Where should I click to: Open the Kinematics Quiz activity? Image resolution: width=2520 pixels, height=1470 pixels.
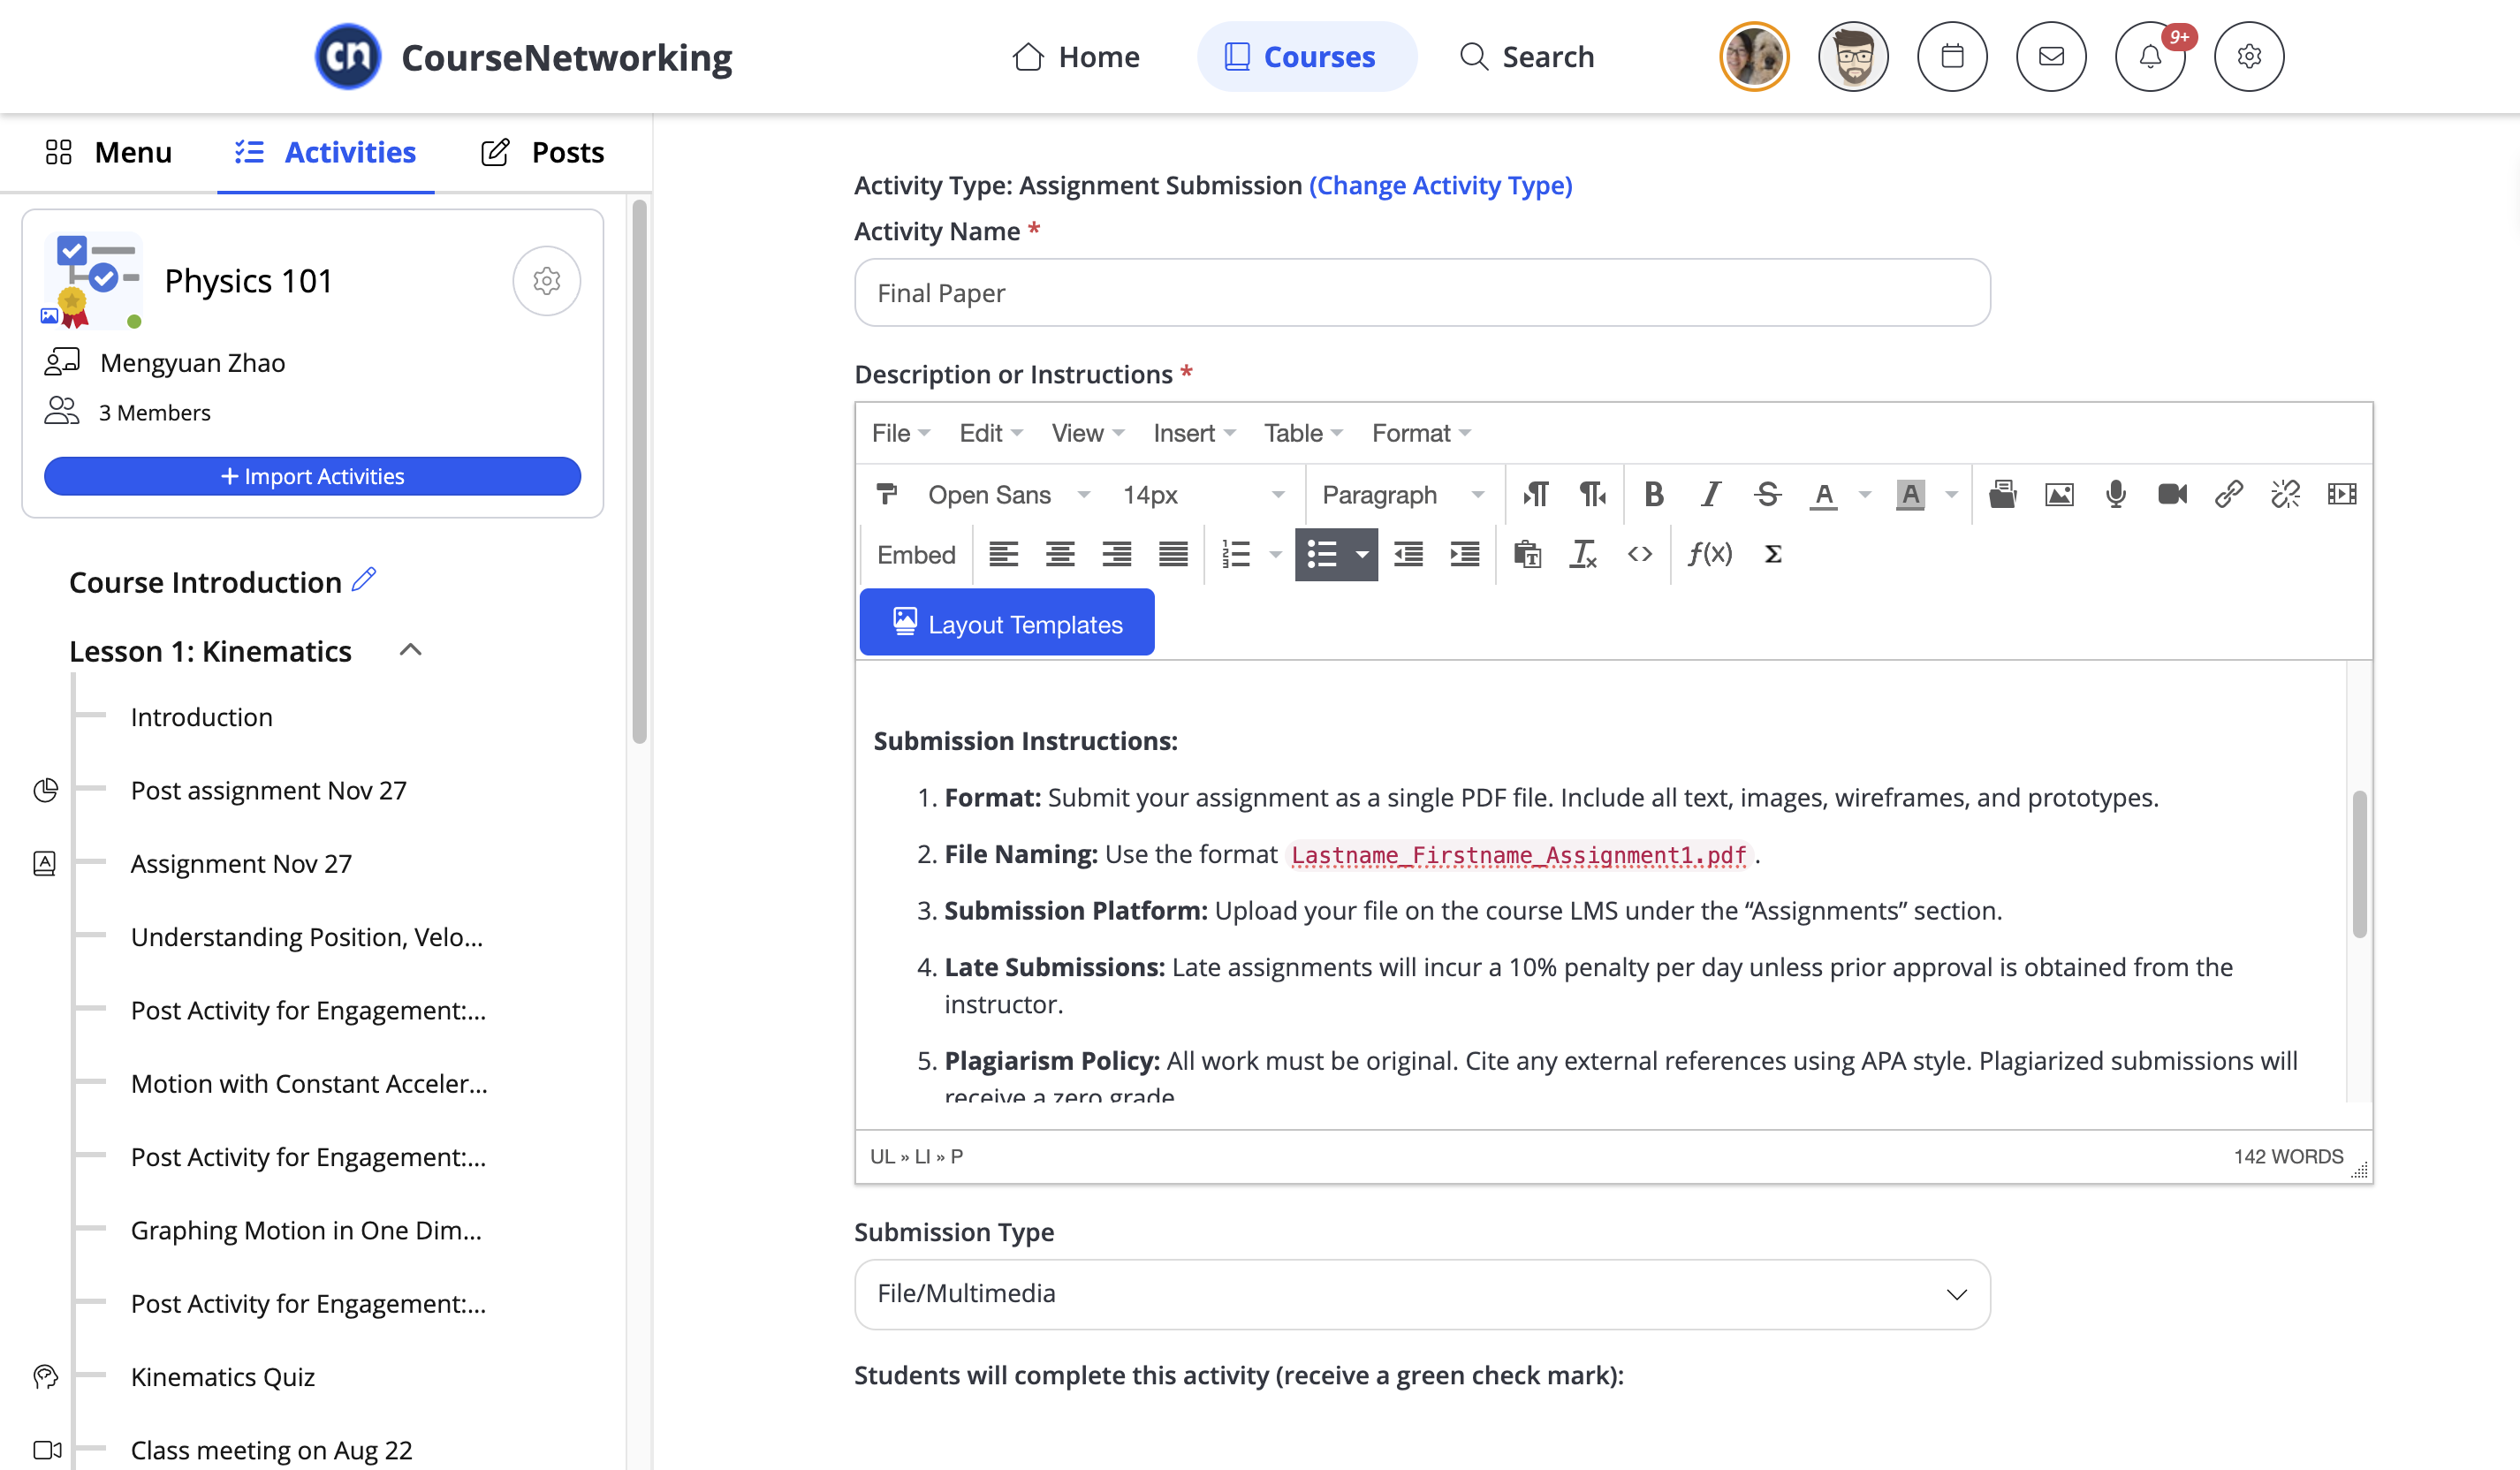[x=223, y=1376]
